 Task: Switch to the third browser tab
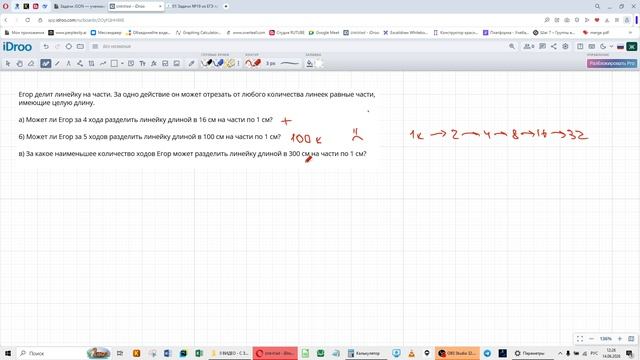point(193,7)
